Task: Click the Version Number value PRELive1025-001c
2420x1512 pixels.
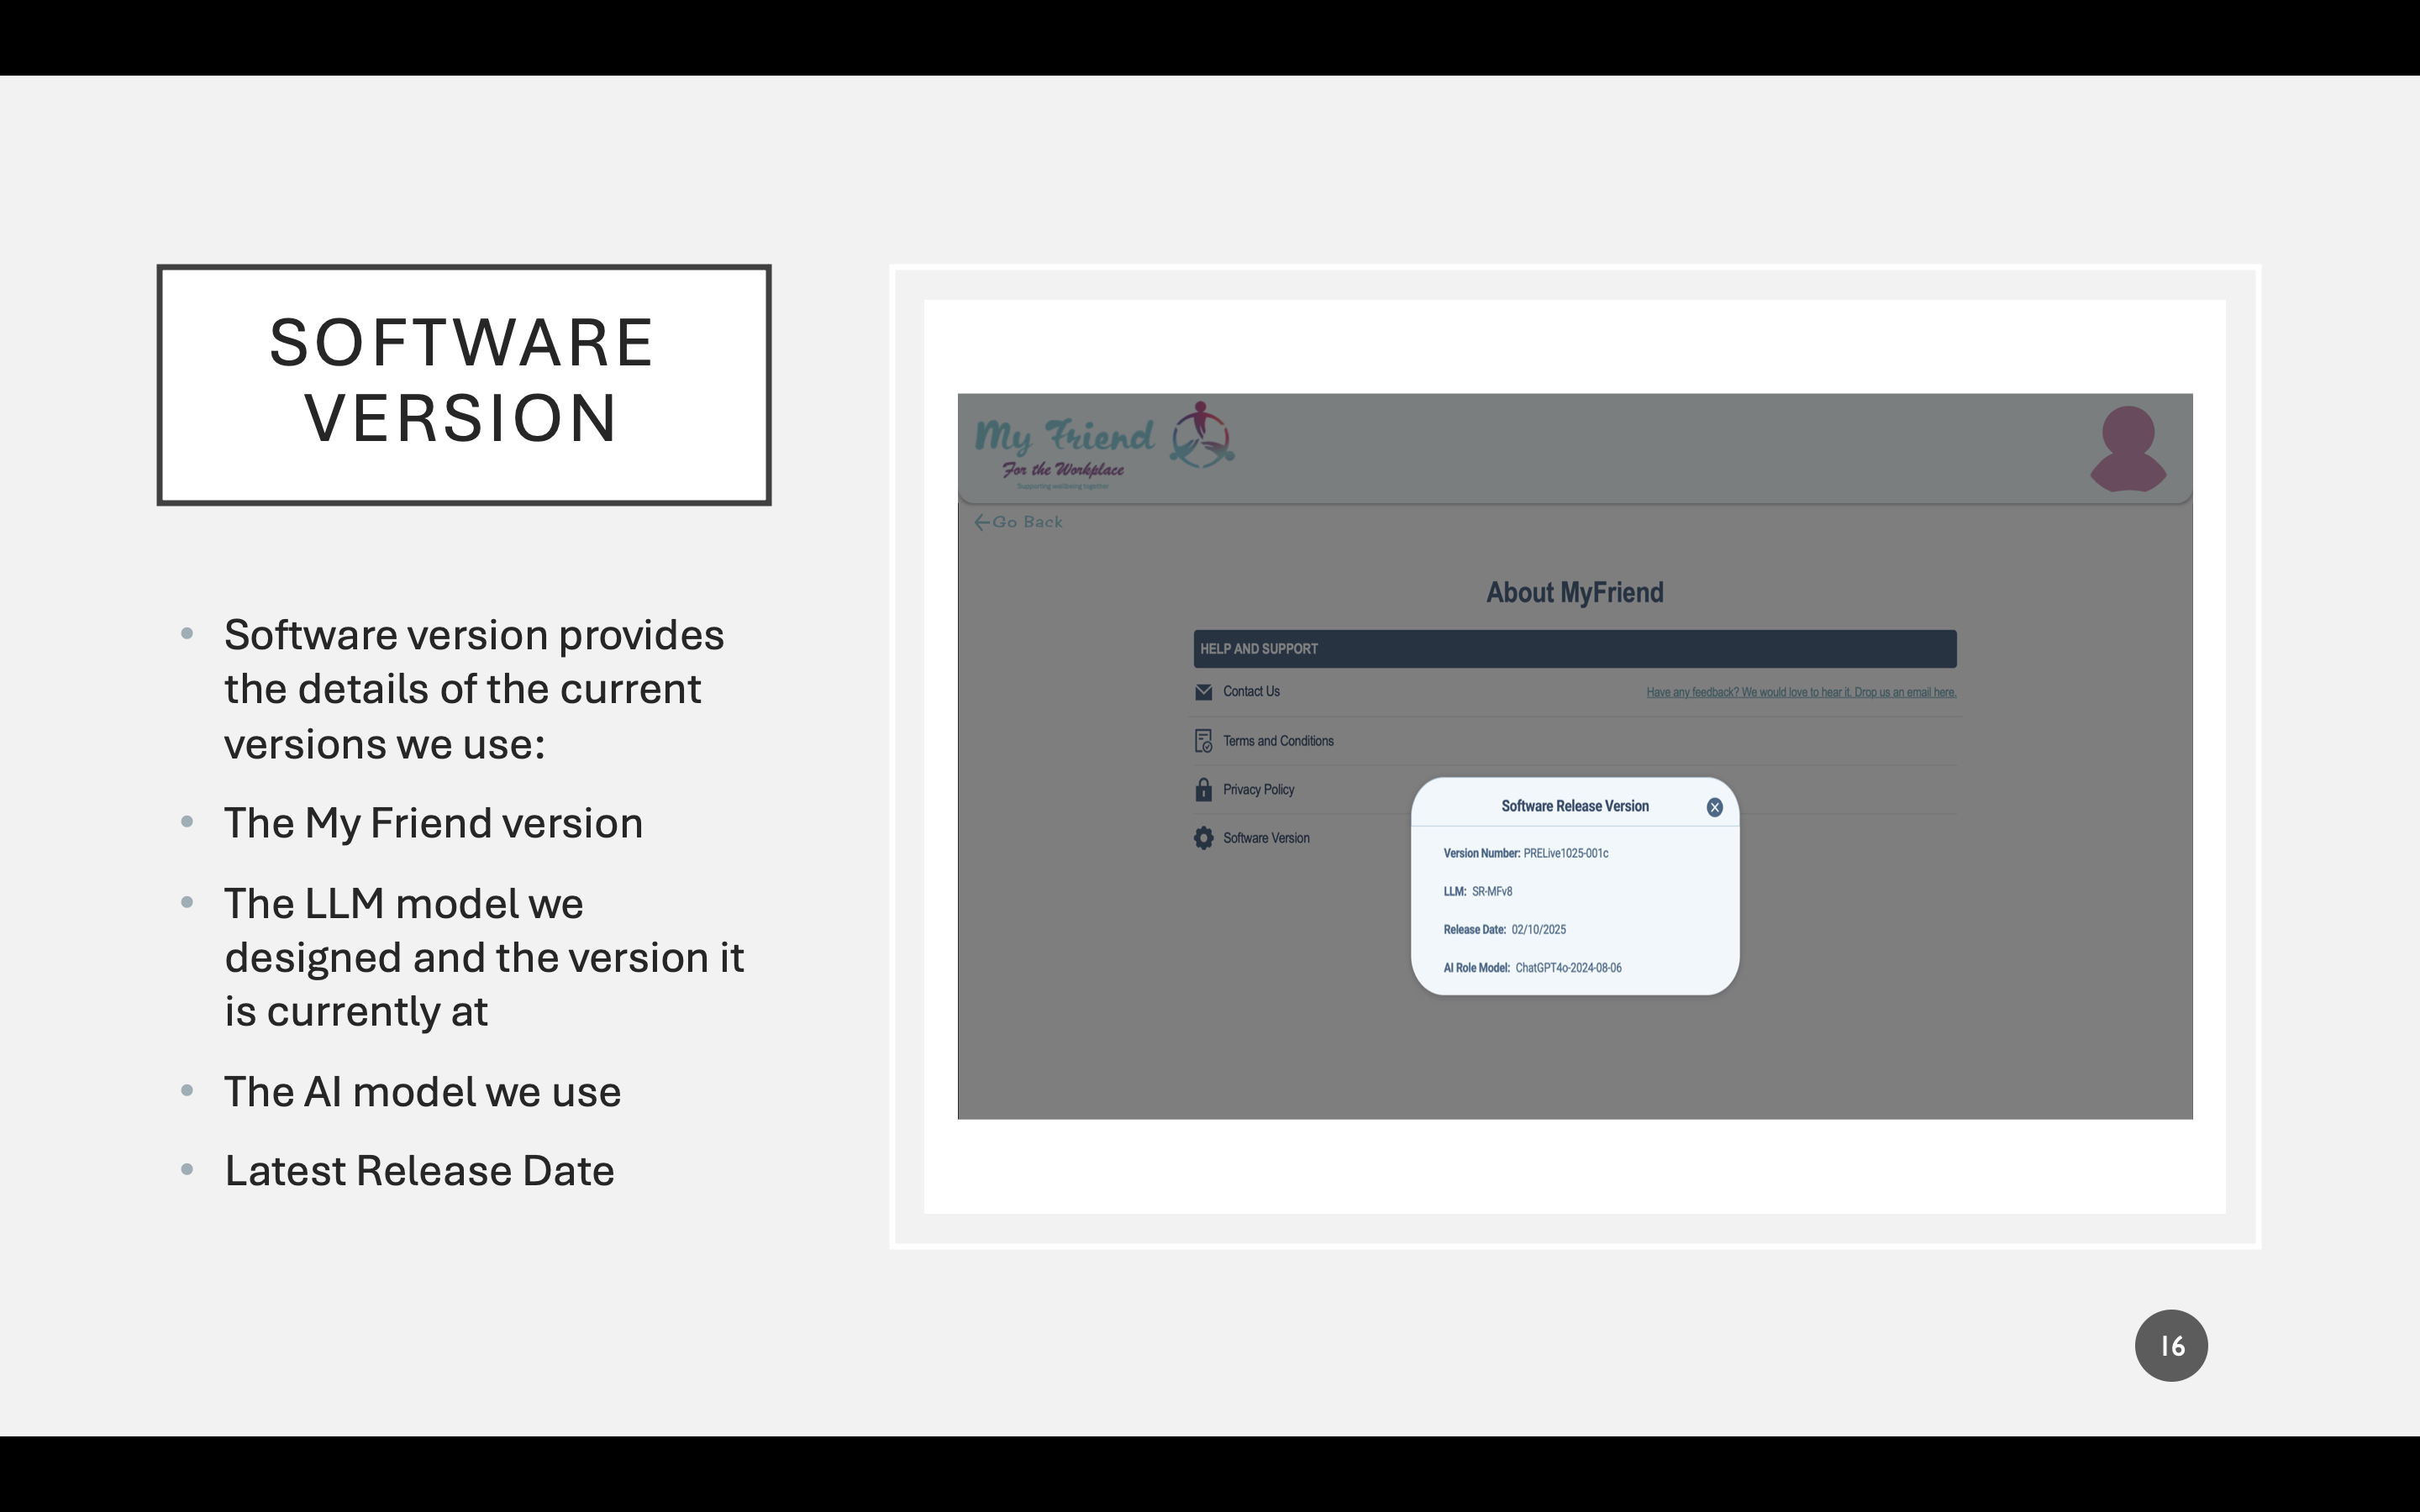Action: pyautogui.click(x=1565, y=854)
